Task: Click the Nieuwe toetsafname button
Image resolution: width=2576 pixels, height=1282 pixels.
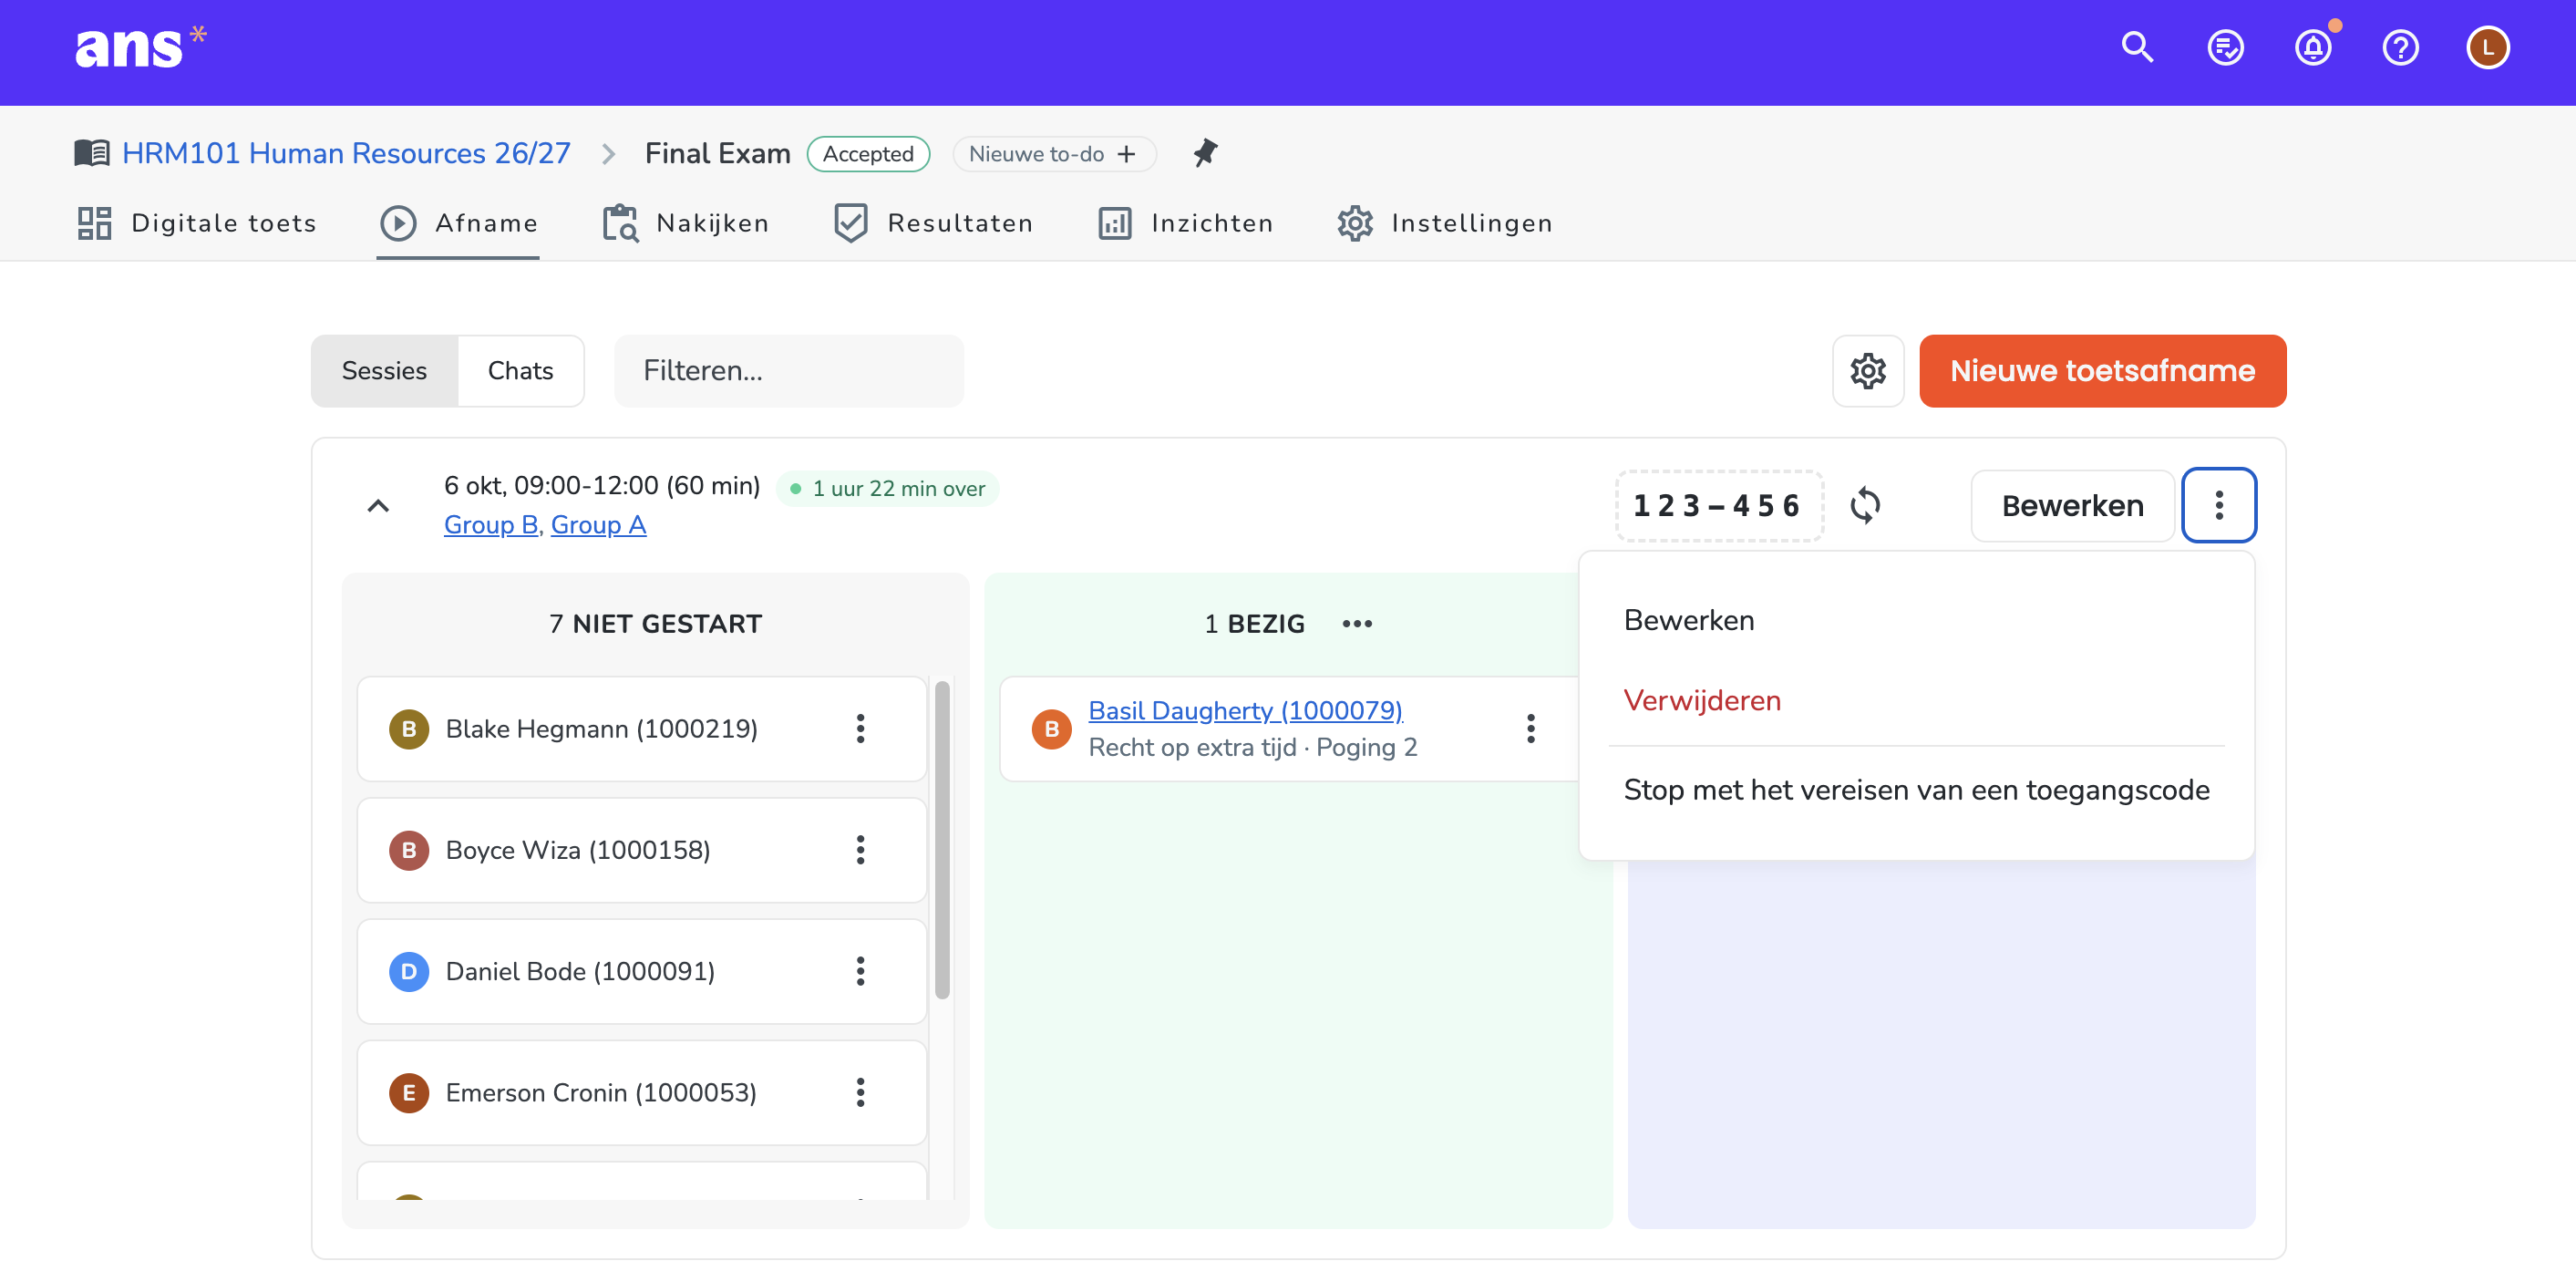Action: coord(2102,371)
